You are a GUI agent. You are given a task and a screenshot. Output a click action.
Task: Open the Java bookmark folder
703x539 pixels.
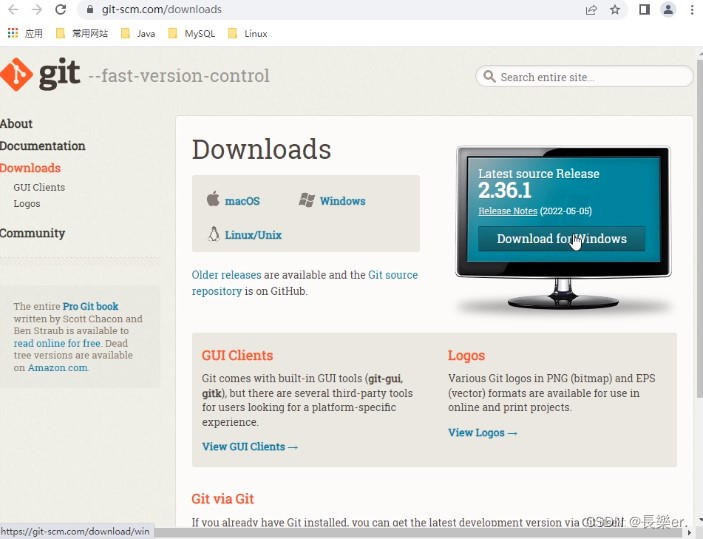pyautogui.click(x=139, y=34)
